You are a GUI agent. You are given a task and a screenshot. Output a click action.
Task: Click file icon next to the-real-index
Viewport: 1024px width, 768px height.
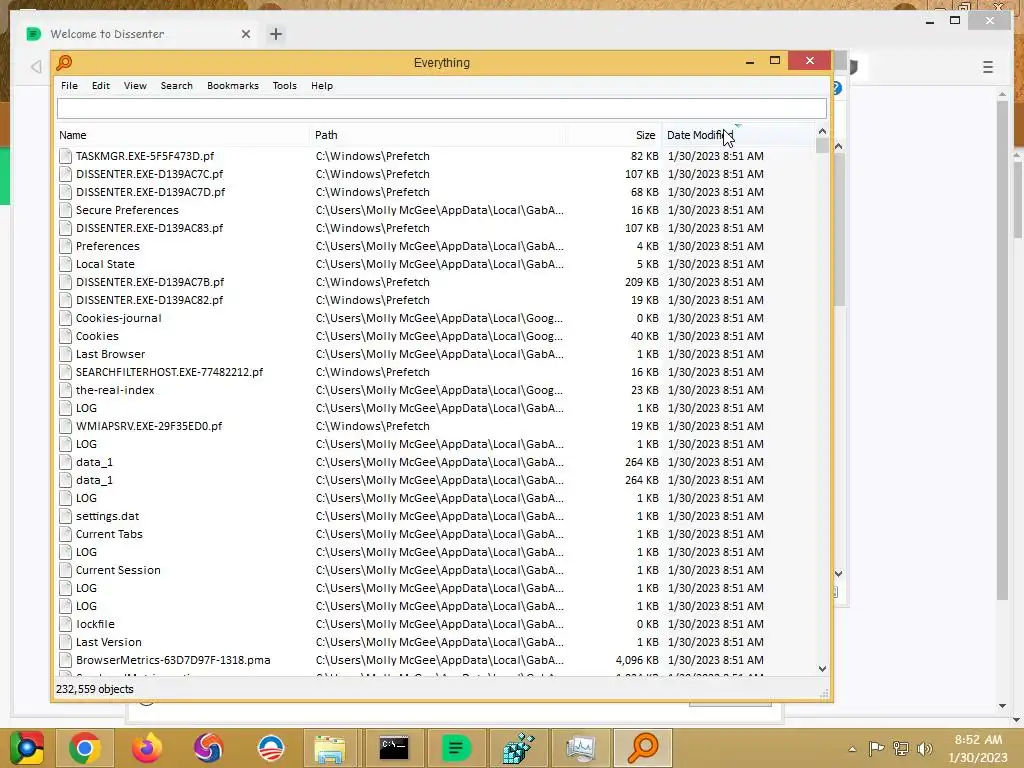pos(65,390)
